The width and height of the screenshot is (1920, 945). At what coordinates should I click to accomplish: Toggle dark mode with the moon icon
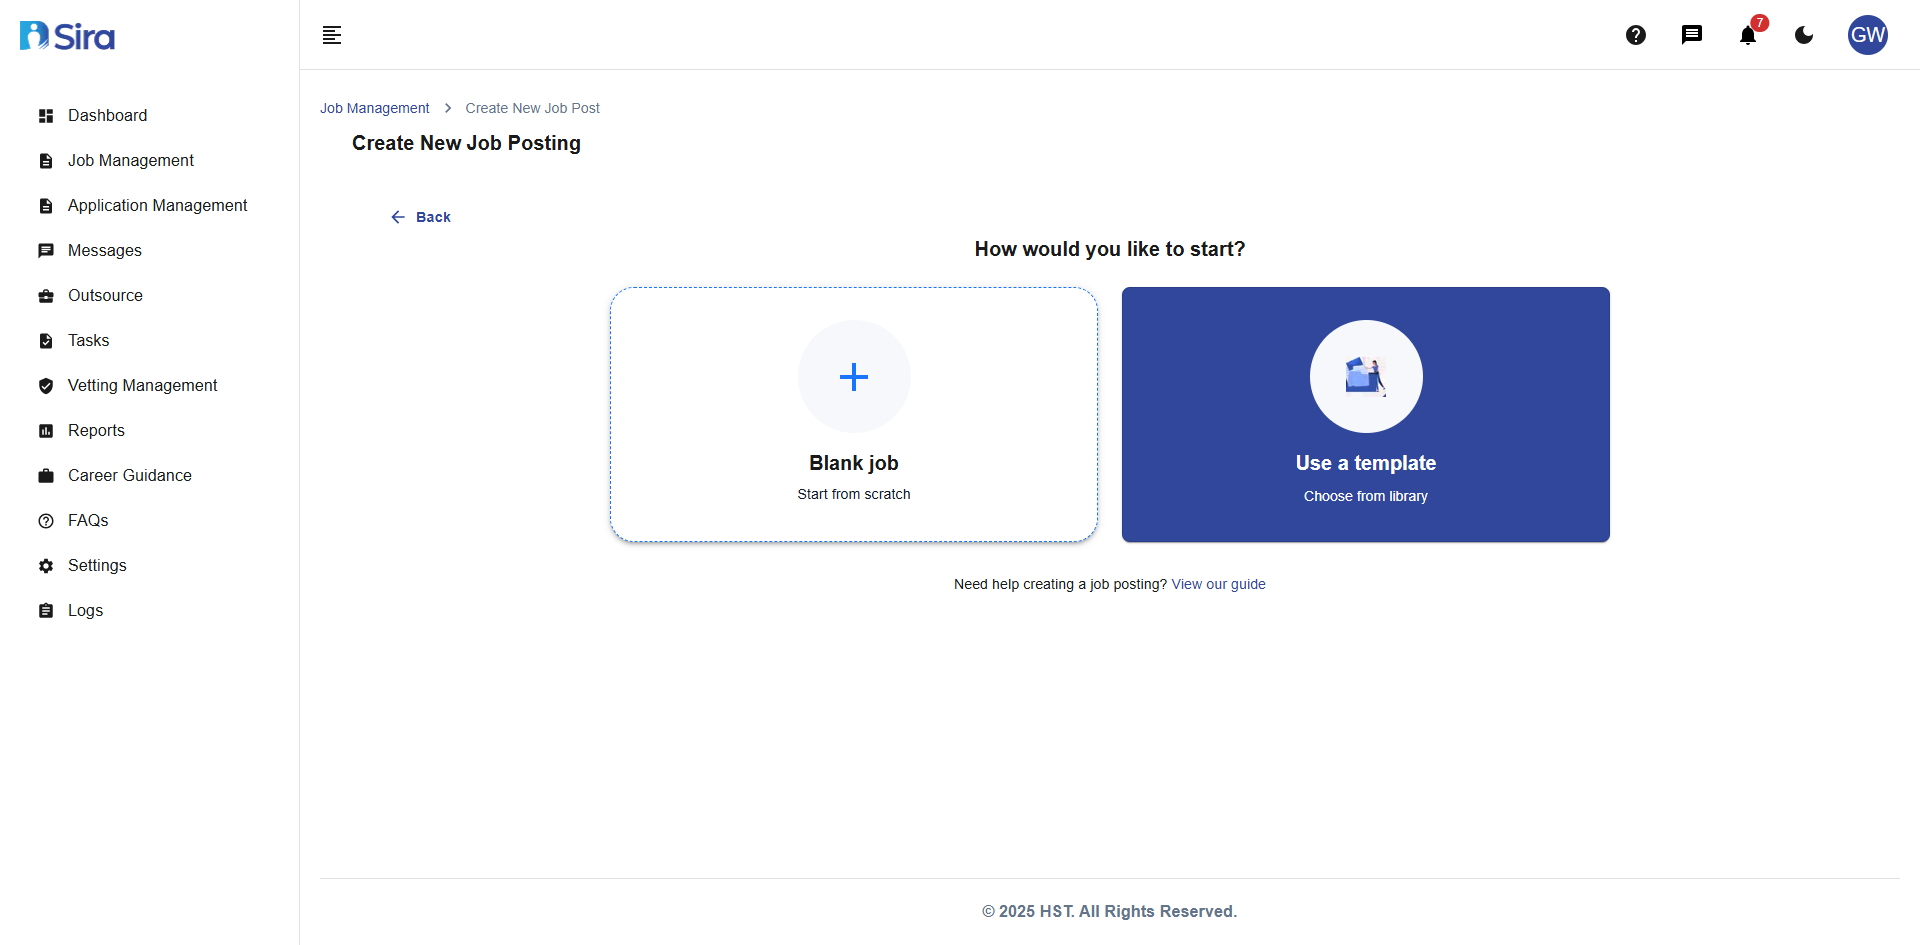pos(1804,35)
